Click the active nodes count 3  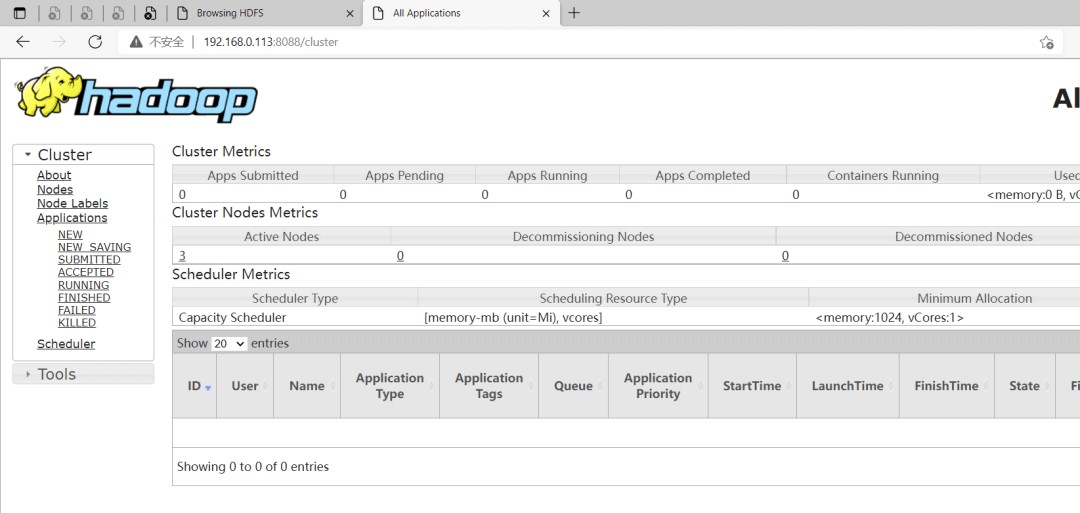tap(182, 256)
